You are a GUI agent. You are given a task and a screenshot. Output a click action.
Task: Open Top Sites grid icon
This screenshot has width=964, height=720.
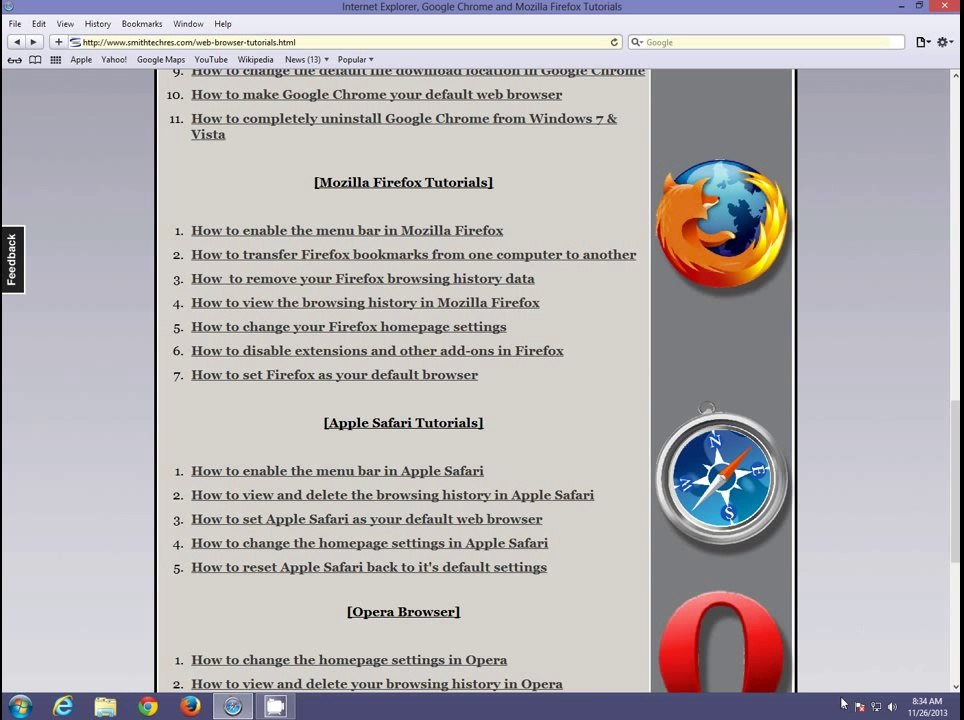pos(55,60)
